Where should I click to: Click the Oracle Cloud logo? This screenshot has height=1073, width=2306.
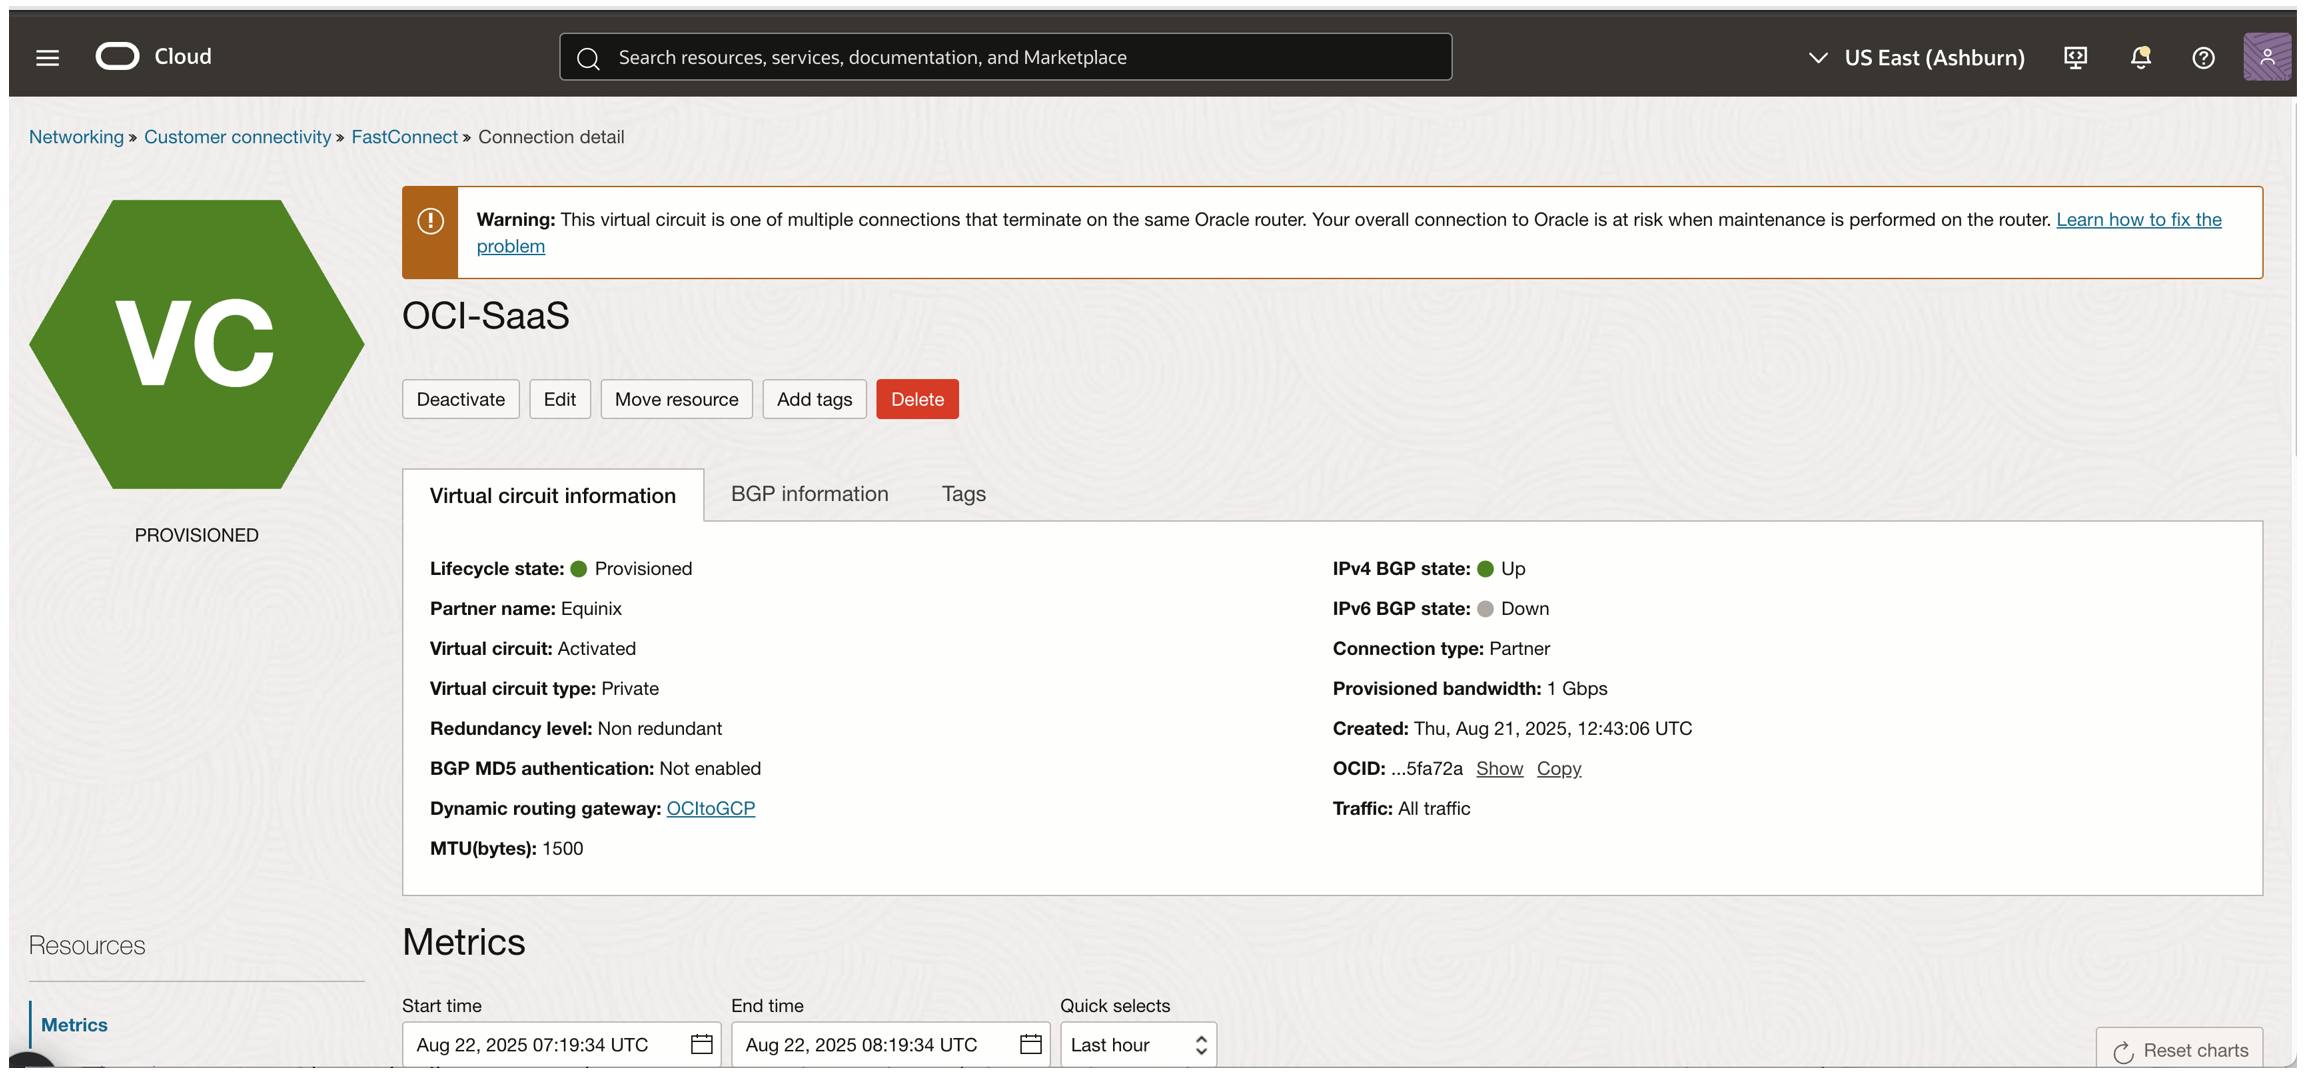[153, 57]
